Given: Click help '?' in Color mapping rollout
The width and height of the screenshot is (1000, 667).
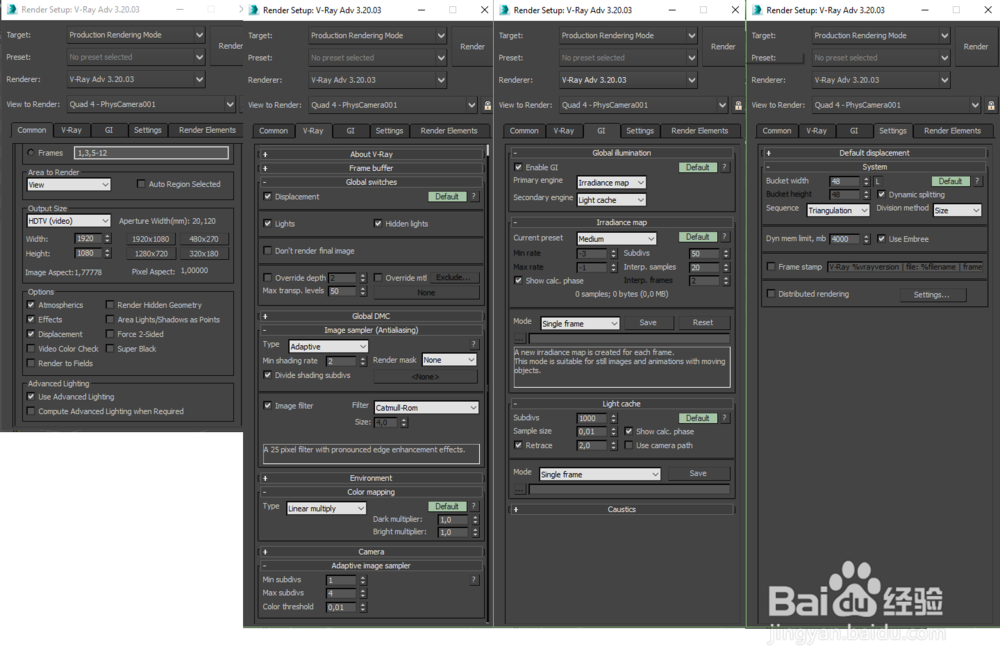Looking at the screenshot, I should click(473, 506).
